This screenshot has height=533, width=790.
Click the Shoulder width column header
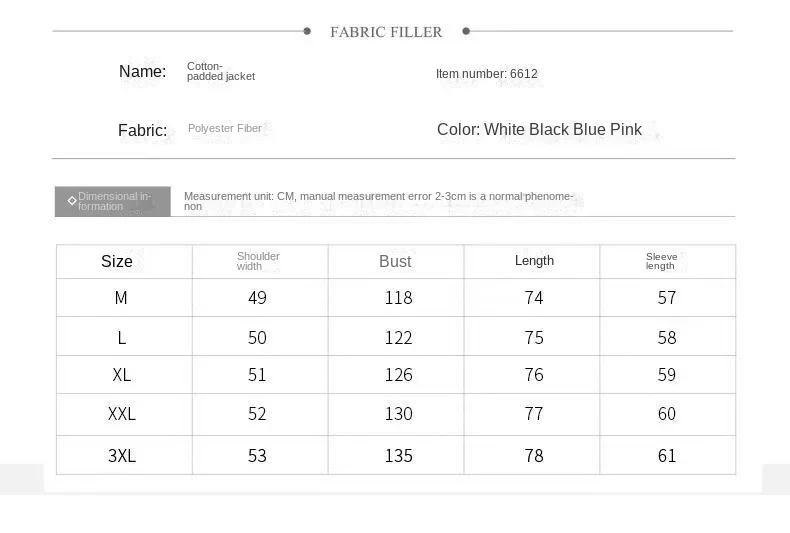pyautogui.click(x=258, y=261)
